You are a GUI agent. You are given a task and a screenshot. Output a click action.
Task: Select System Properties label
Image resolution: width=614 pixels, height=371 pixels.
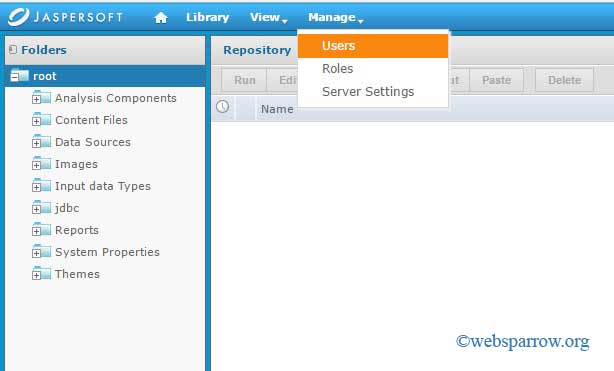pos(107,252)
